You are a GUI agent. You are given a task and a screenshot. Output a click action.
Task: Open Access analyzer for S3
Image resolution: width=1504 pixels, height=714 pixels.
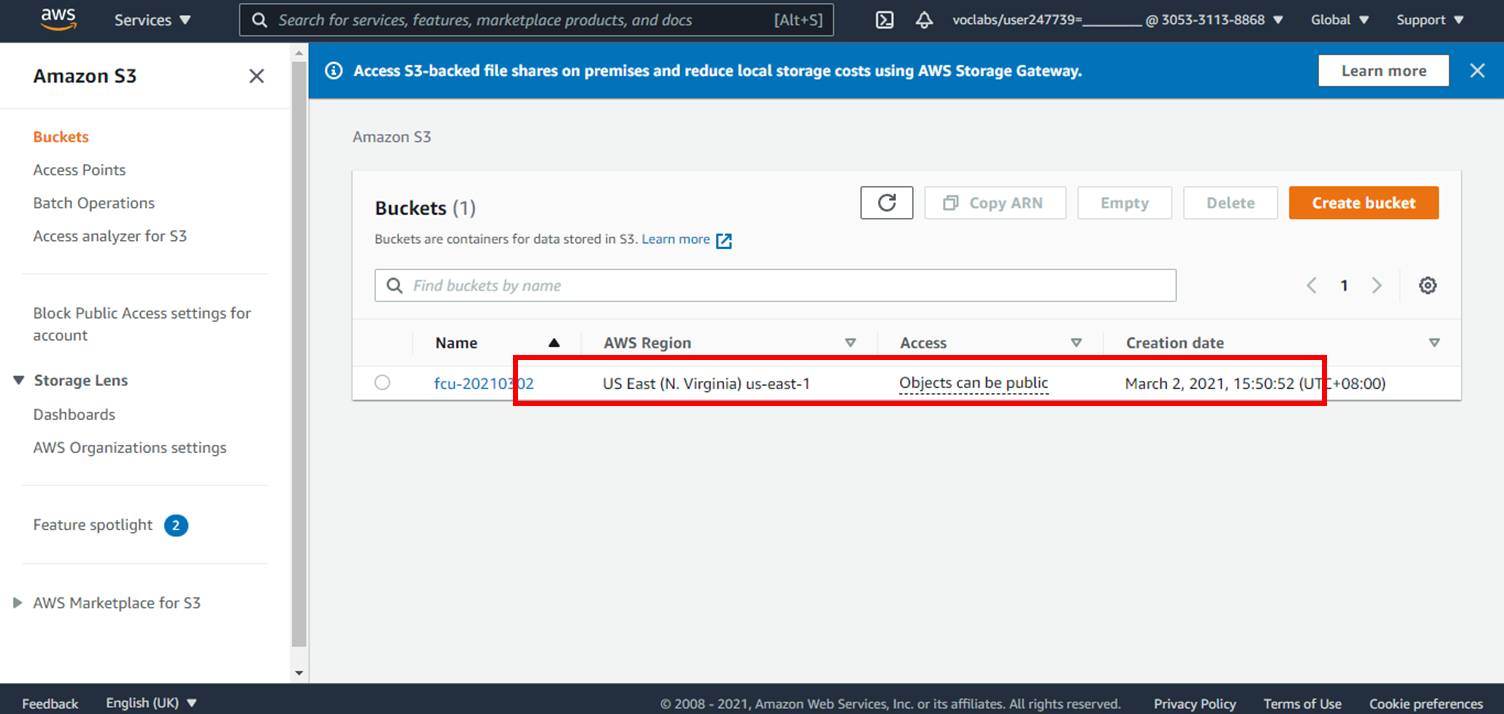110,236
